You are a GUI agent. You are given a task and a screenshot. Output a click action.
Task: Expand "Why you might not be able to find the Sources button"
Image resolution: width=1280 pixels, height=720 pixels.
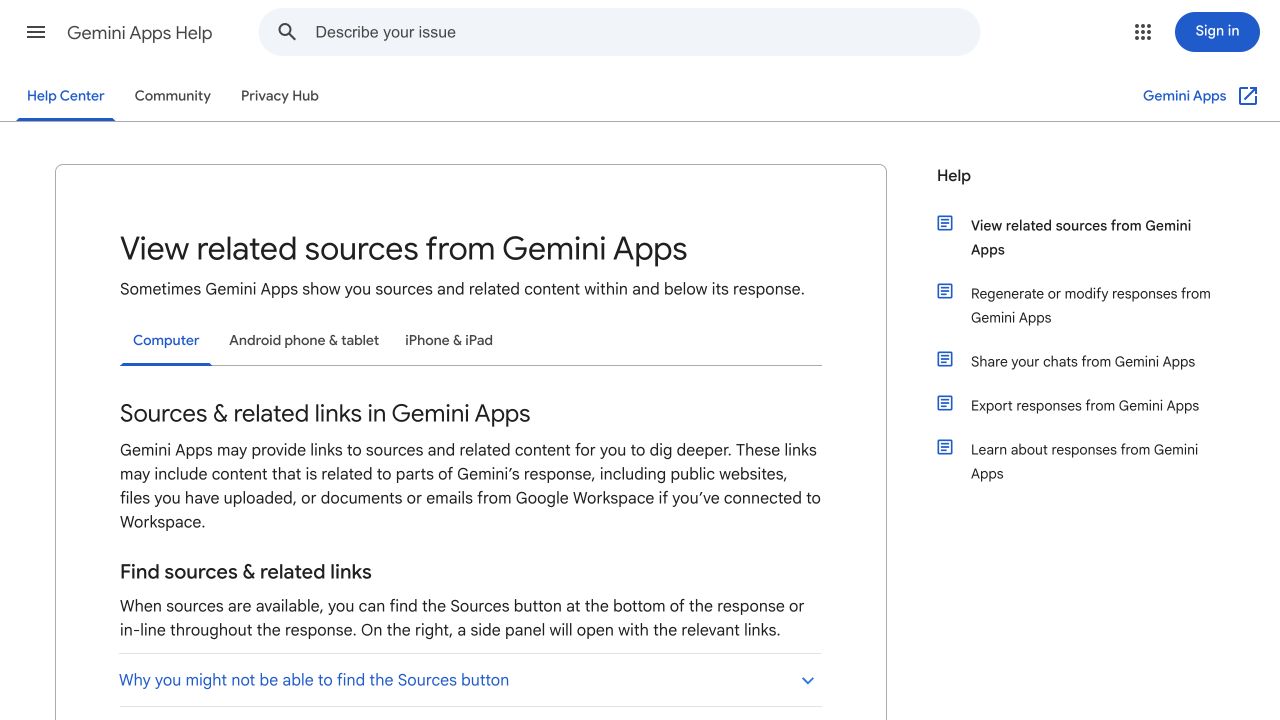(470, 680)
